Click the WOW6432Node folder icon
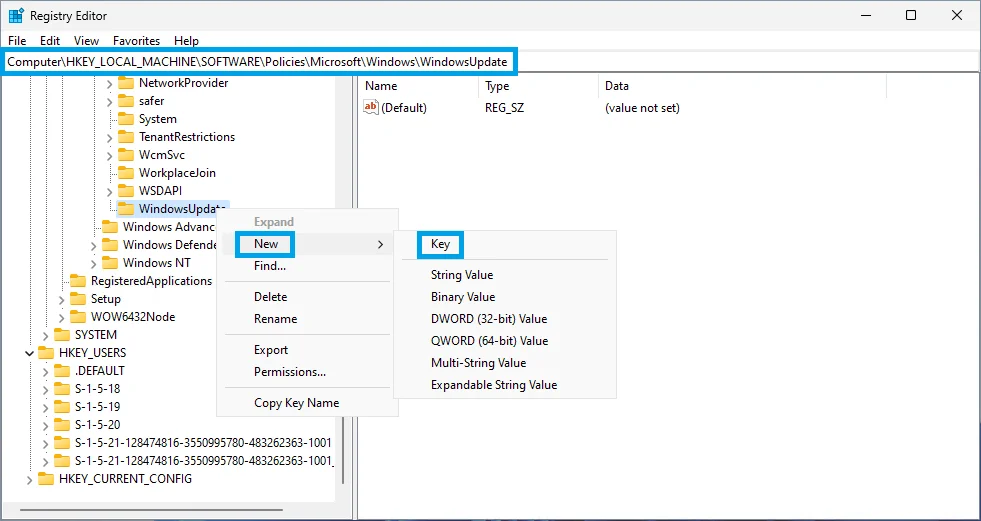This screenshot has width=981, height=521. (x=78, y=317)
